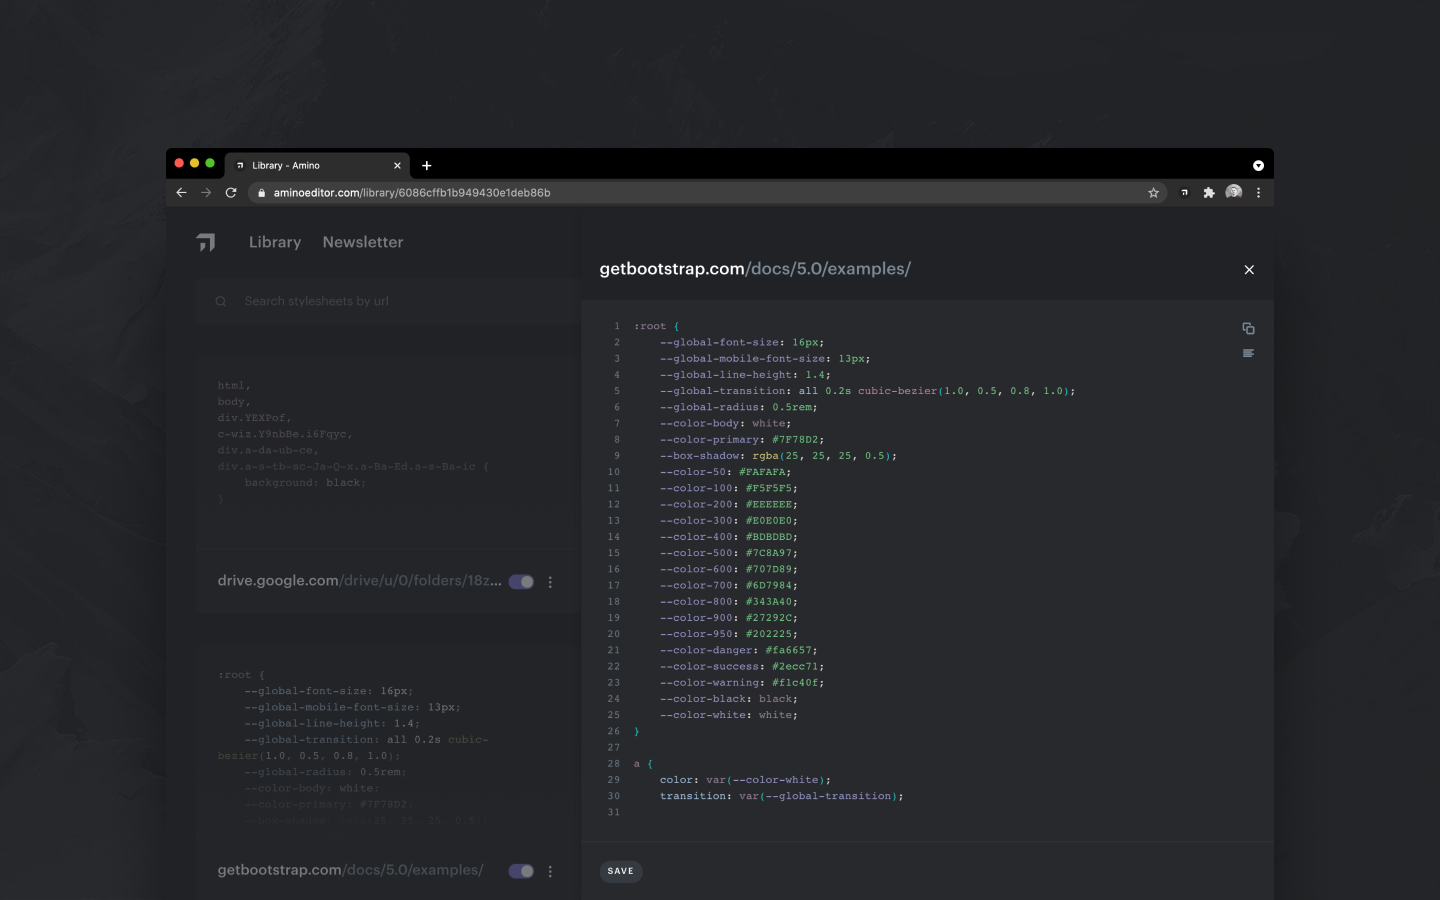The width and height of the screenshot is (1440, 900).
Task: Click the --color-950: #202225 line
Action: 729,634
